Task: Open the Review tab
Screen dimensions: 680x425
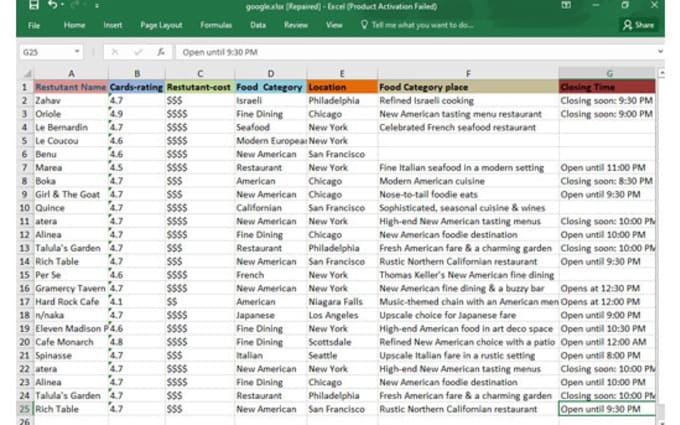Action: click(x=296, y=25)
